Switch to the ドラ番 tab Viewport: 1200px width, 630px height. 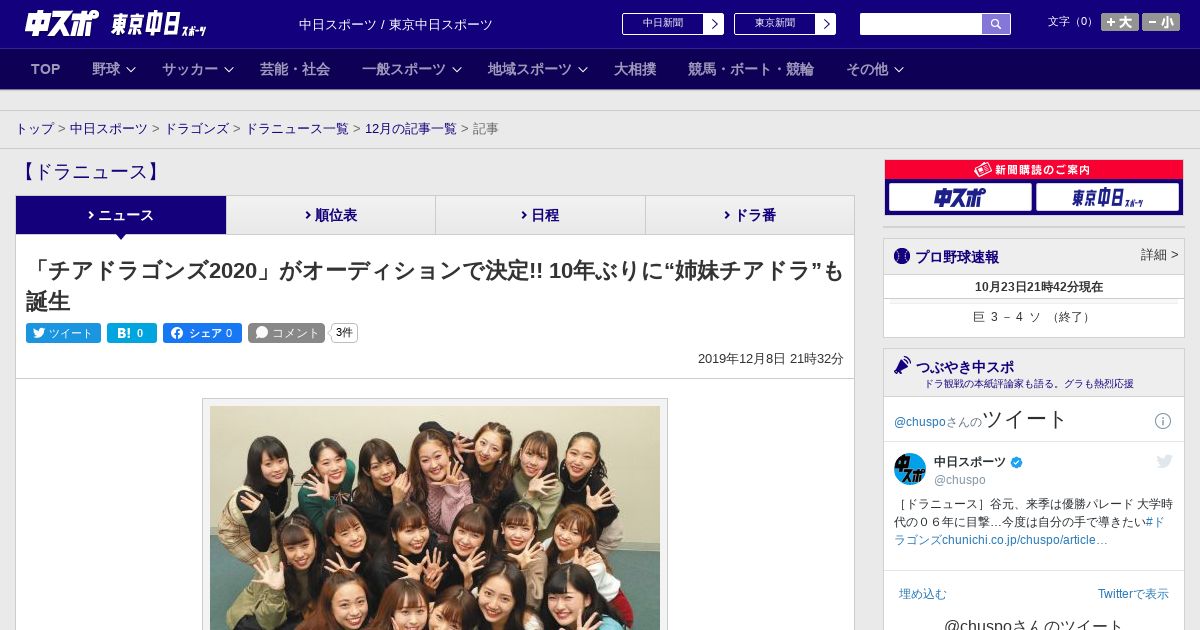coord(750,215)
